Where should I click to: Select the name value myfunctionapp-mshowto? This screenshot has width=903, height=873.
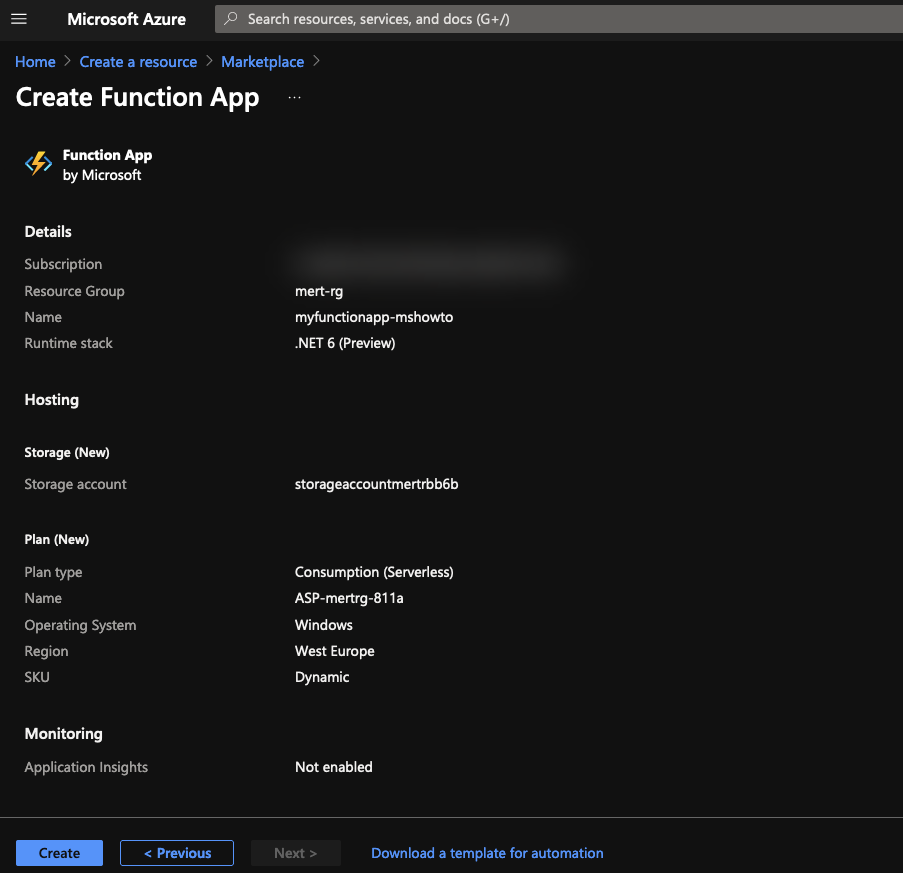pyautogui.click(x=374, y=317)
